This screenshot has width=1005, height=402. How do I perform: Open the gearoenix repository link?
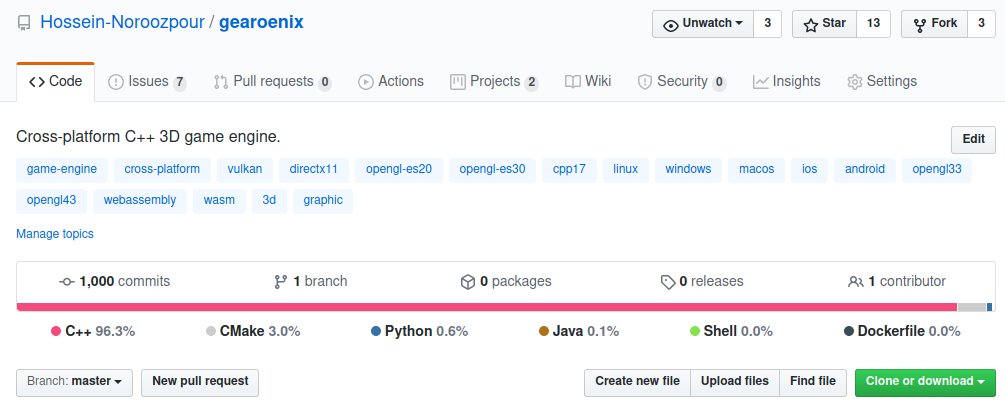tap(262, 22)
